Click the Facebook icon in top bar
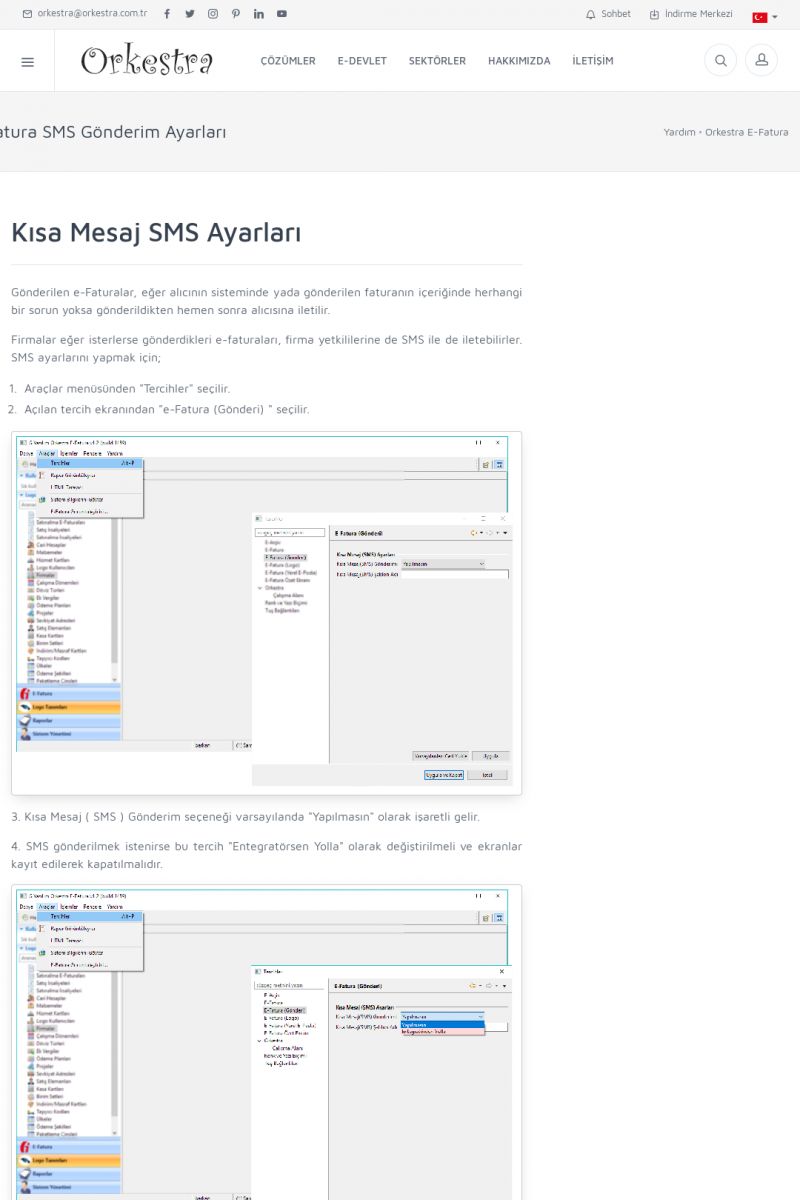Image resolution: width=800 pixels, height=1200 pixels. point(167,14)
